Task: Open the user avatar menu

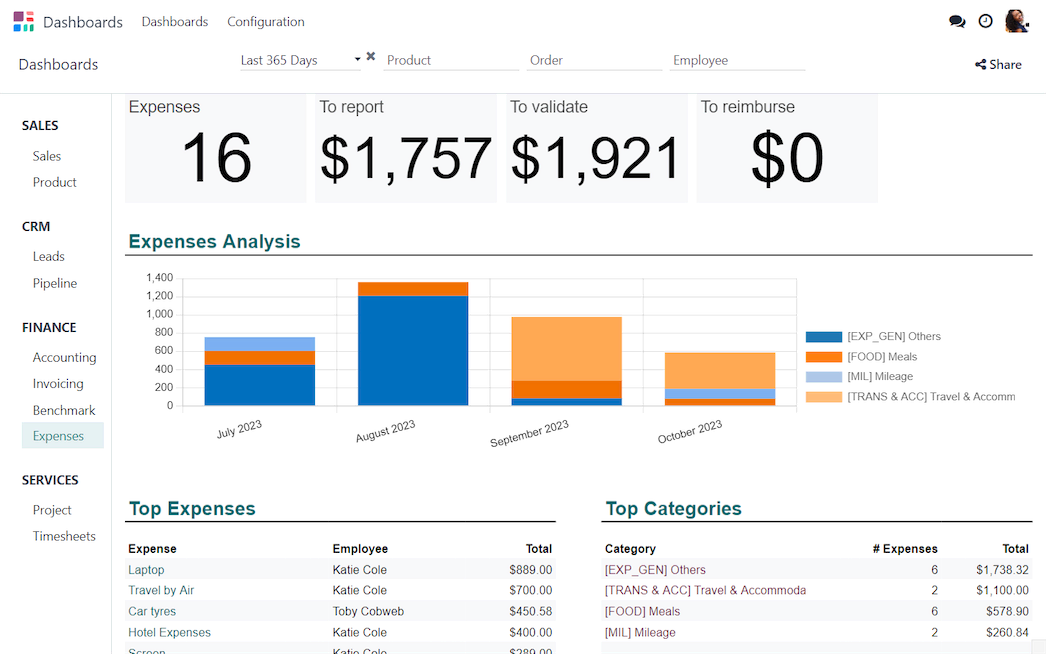Action: point(1017,20)
